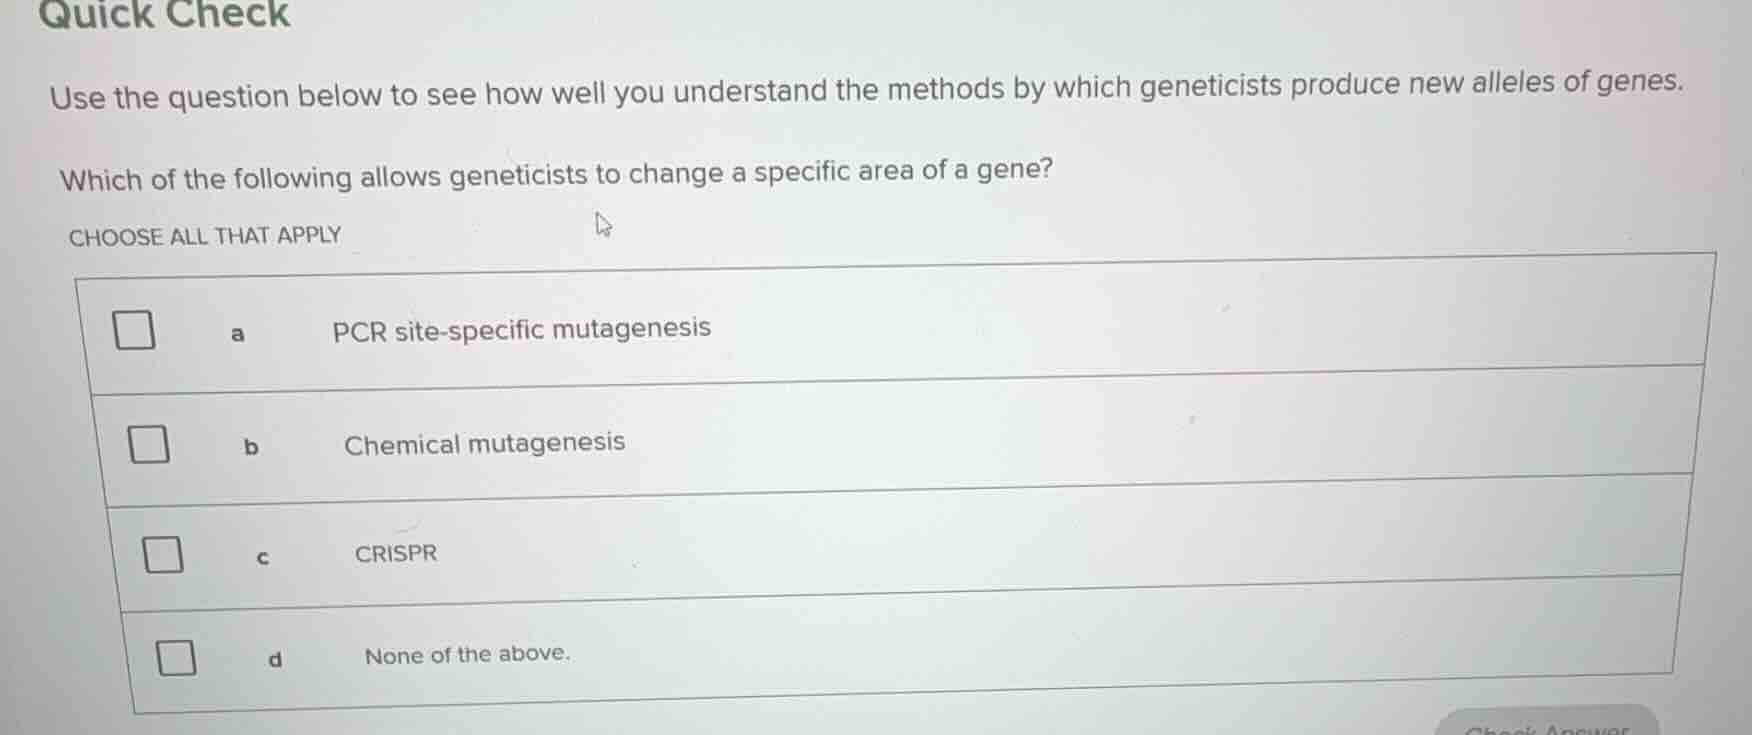
Task: Click the option b row
Action: pyautogui.click(x=900, y=443)
